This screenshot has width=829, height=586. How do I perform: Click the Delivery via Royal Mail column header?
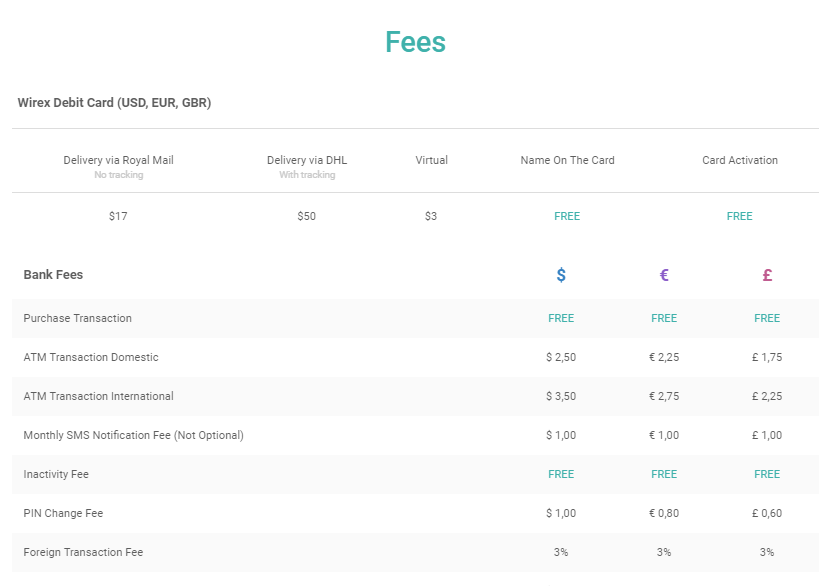[x=118, y=160]
